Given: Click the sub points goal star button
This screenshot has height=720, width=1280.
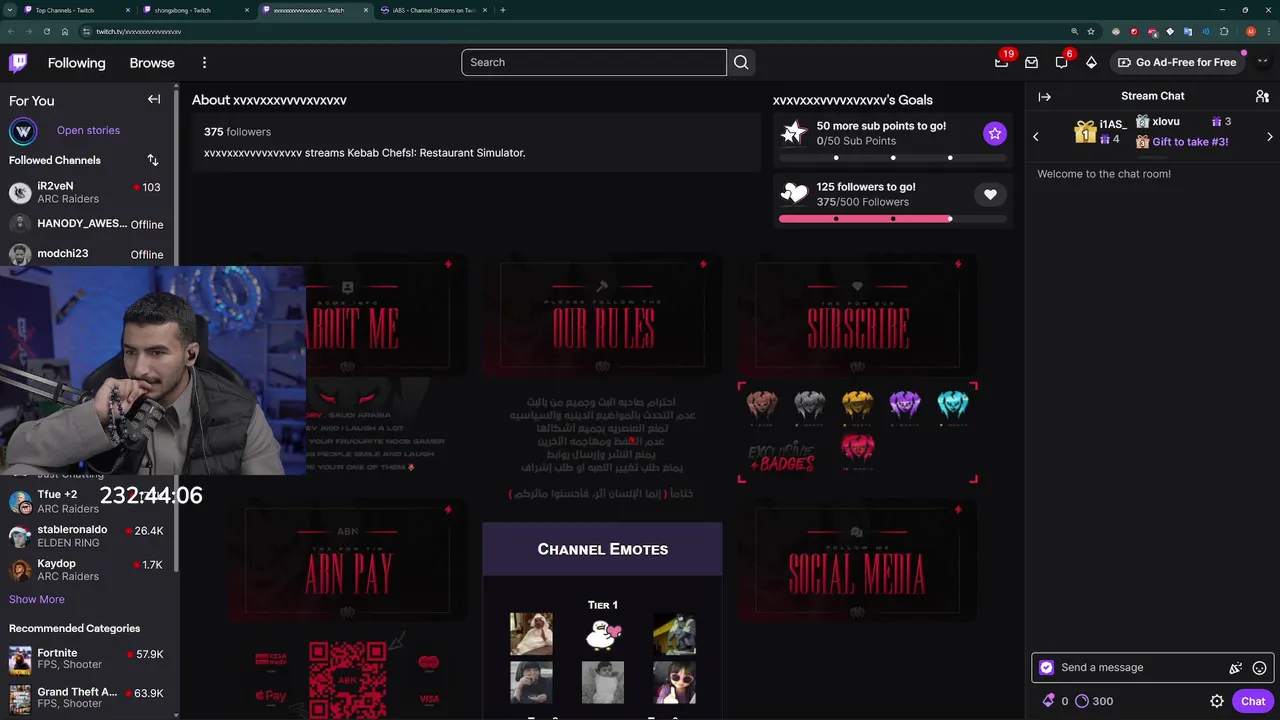Looking at the screenshot, I should point(994,133).
